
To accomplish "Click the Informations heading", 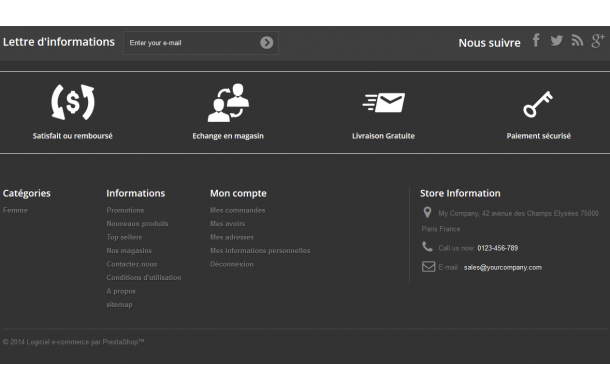I will (136, 193).
